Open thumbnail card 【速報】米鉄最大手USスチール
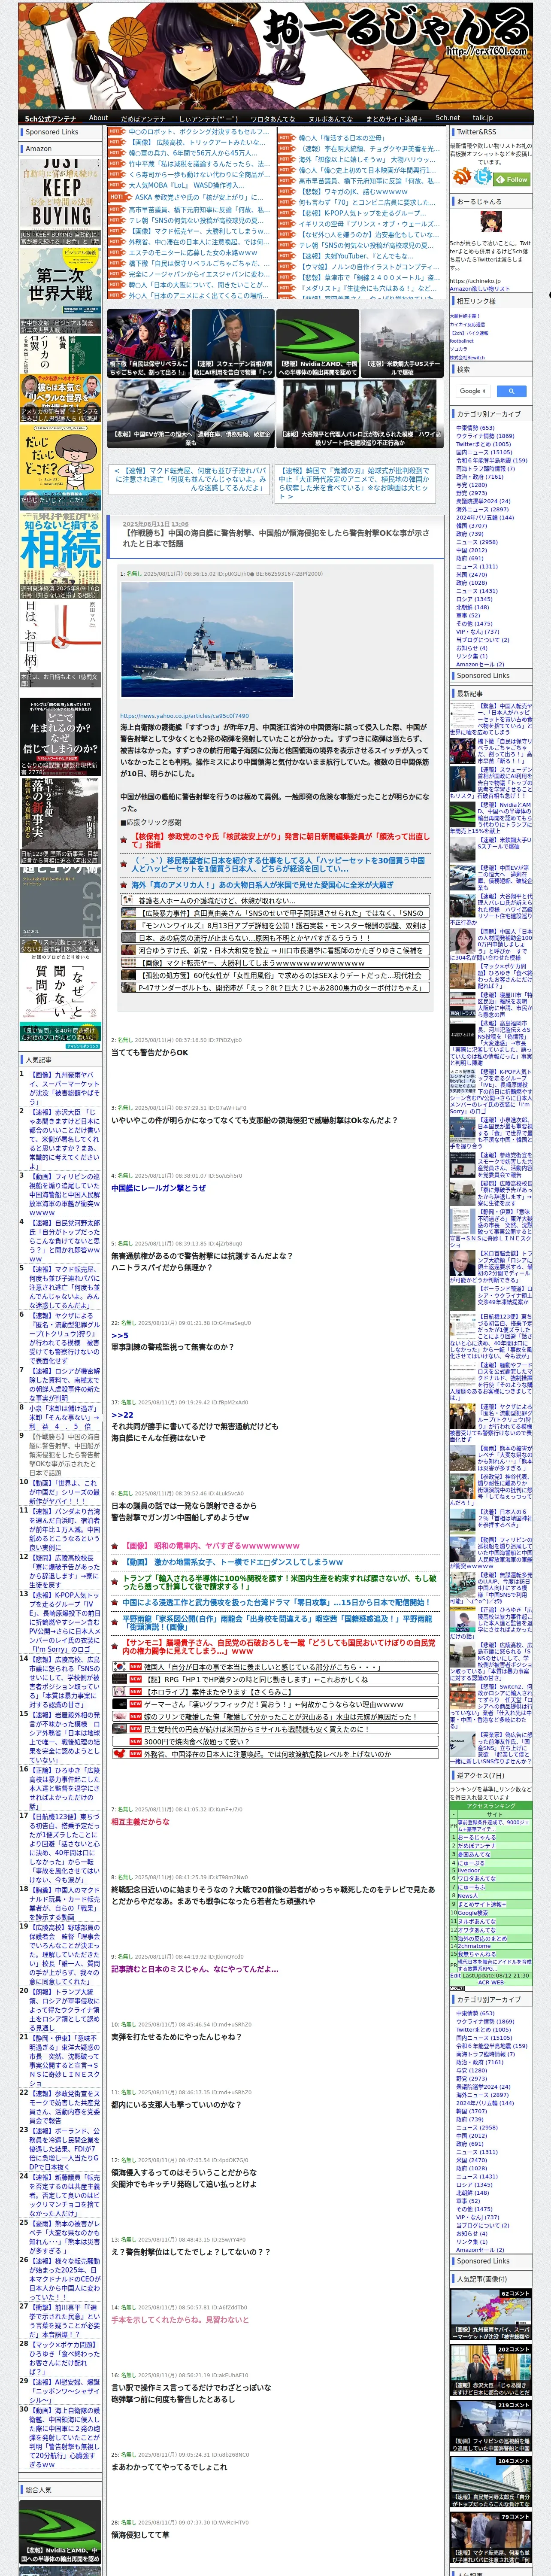Viewport: 551px width, 2576px height. click(x=402, y=343)
